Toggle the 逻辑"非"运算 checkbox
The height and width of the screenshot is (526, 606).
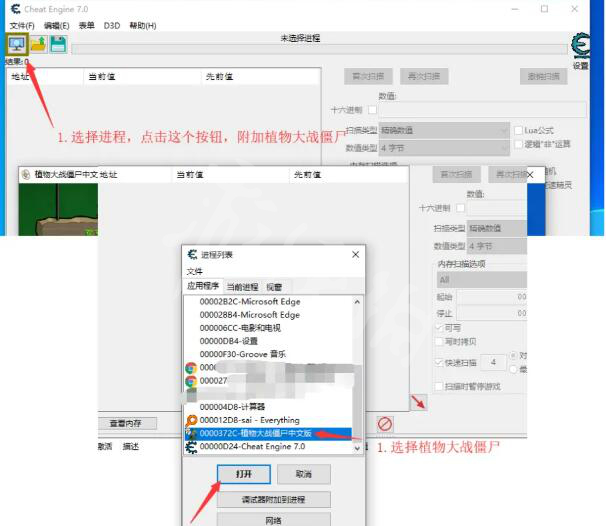point(518,144)
